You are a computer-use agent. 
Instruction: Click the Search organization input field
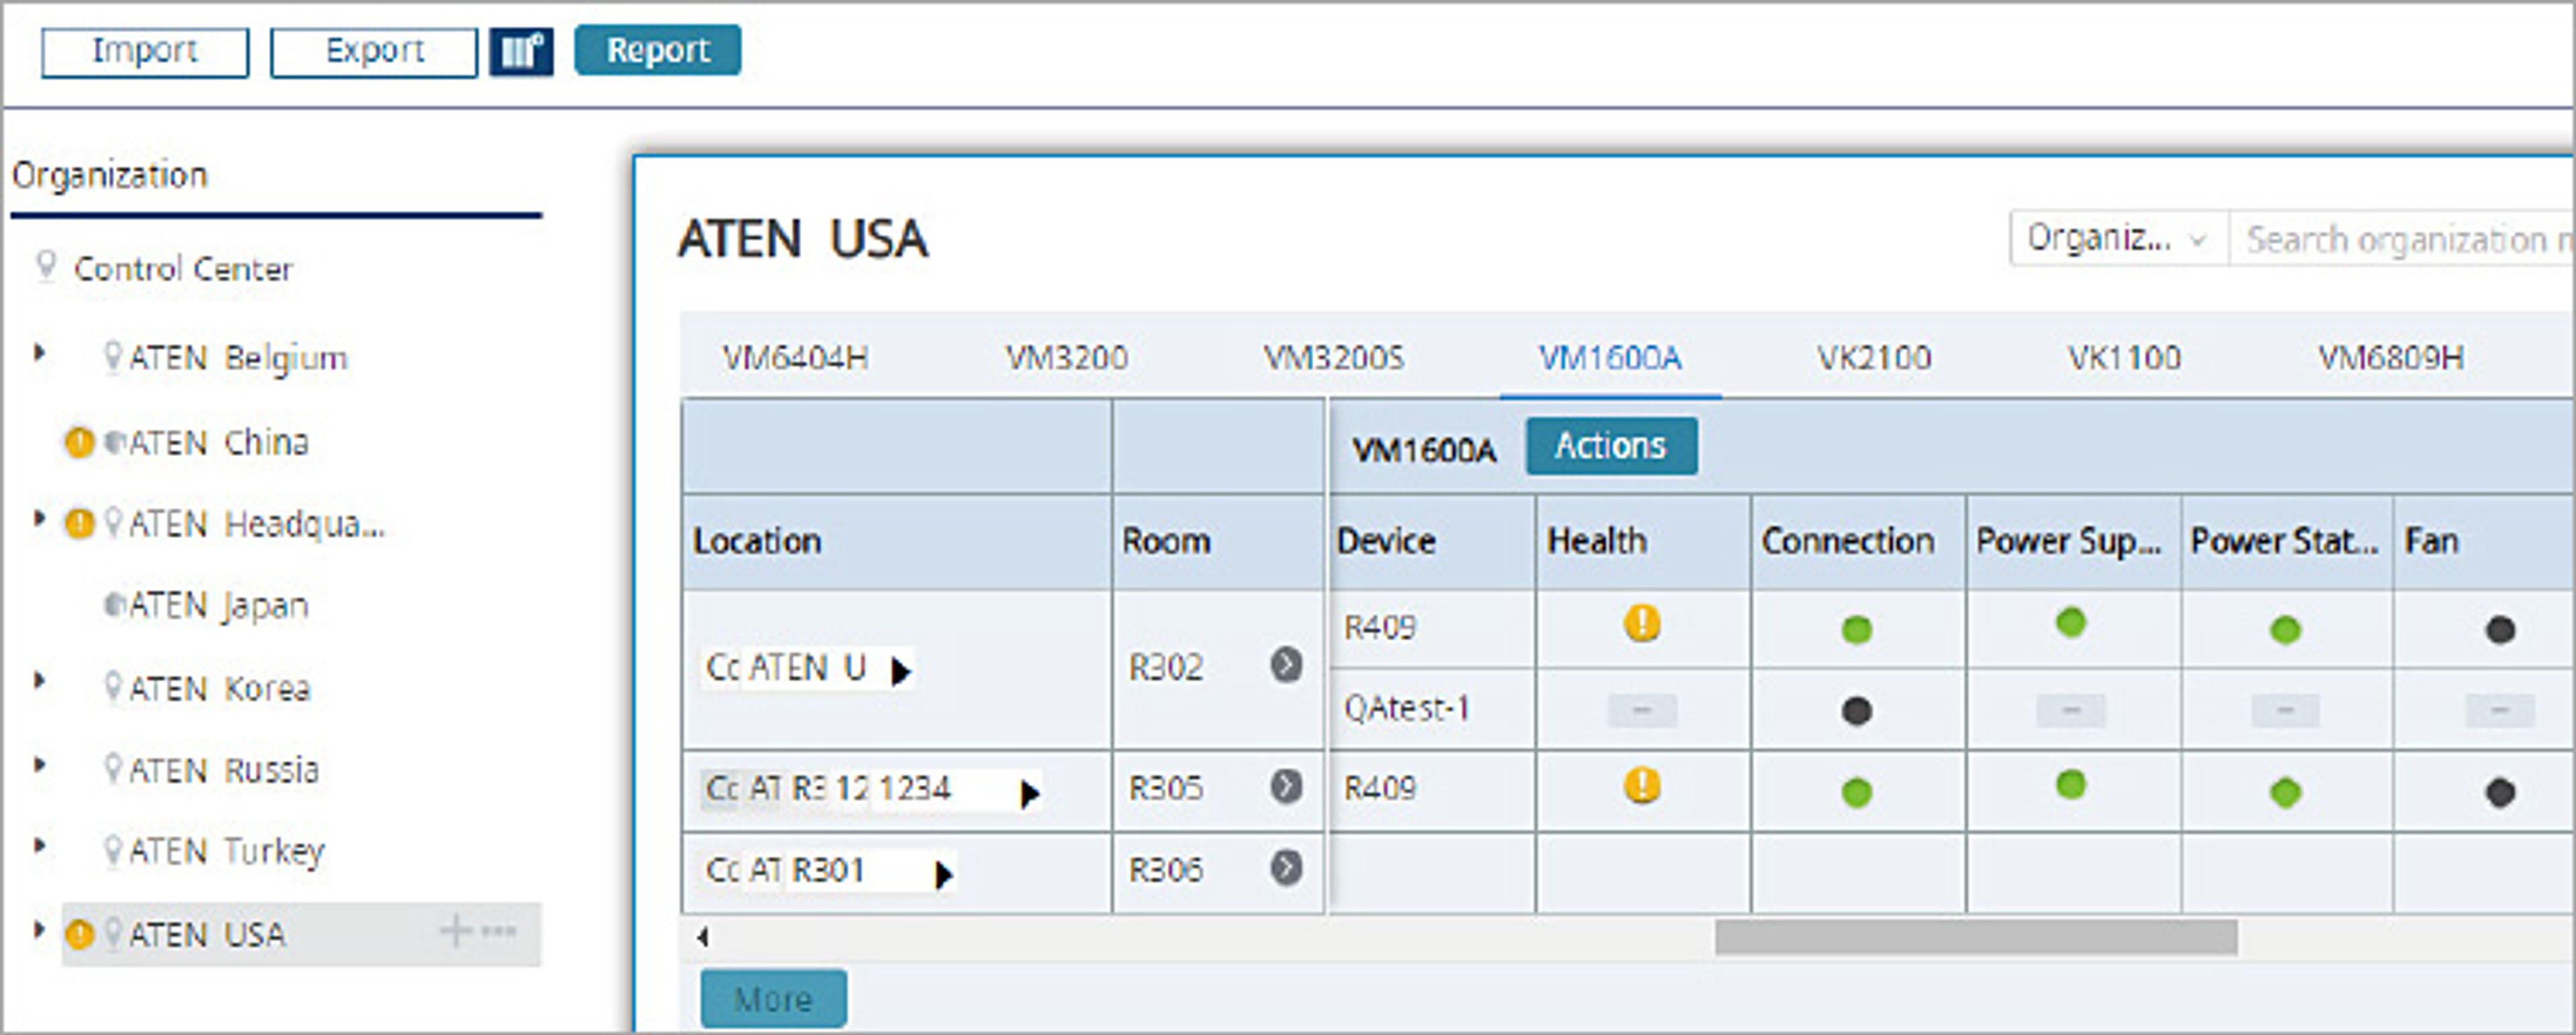click(x=2400, y=240)
